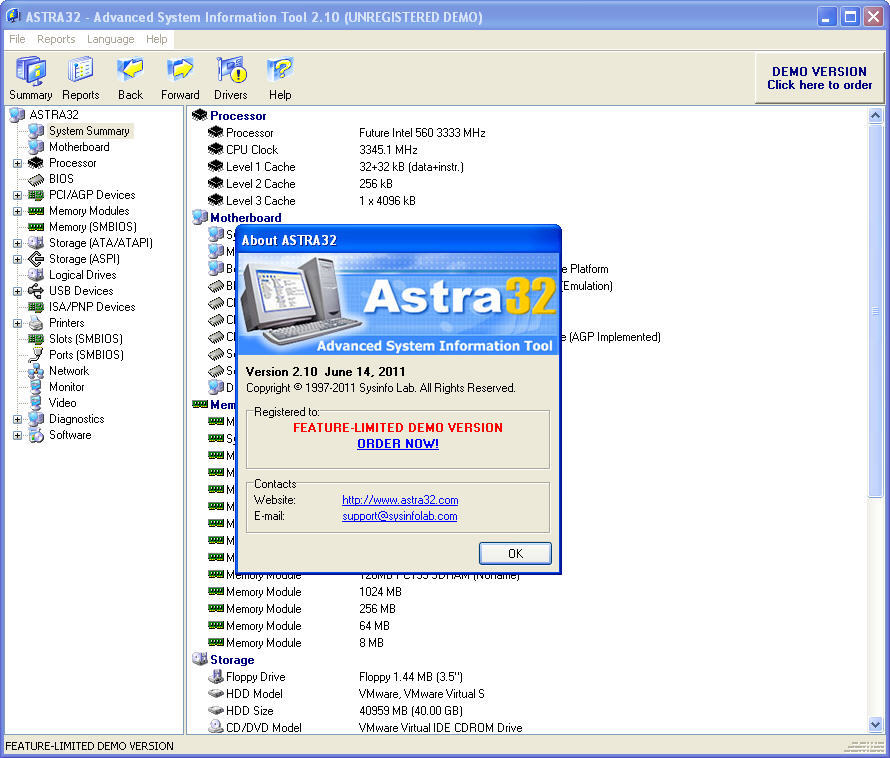Click the Ports (SMBIOS) connector icon

click(36, 355)
